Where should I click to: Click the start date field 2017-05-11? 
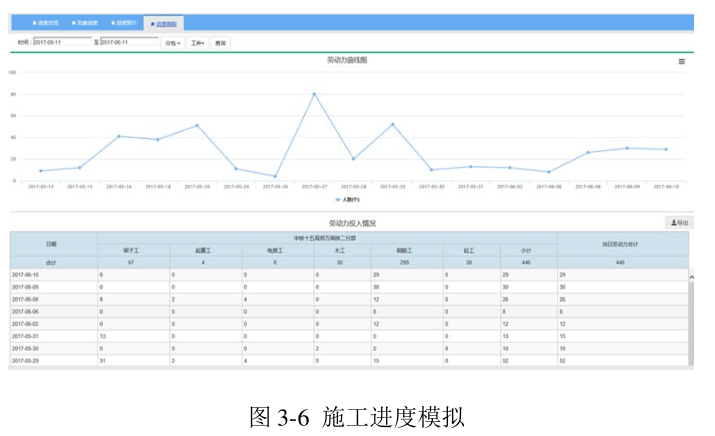coord(62,42)
